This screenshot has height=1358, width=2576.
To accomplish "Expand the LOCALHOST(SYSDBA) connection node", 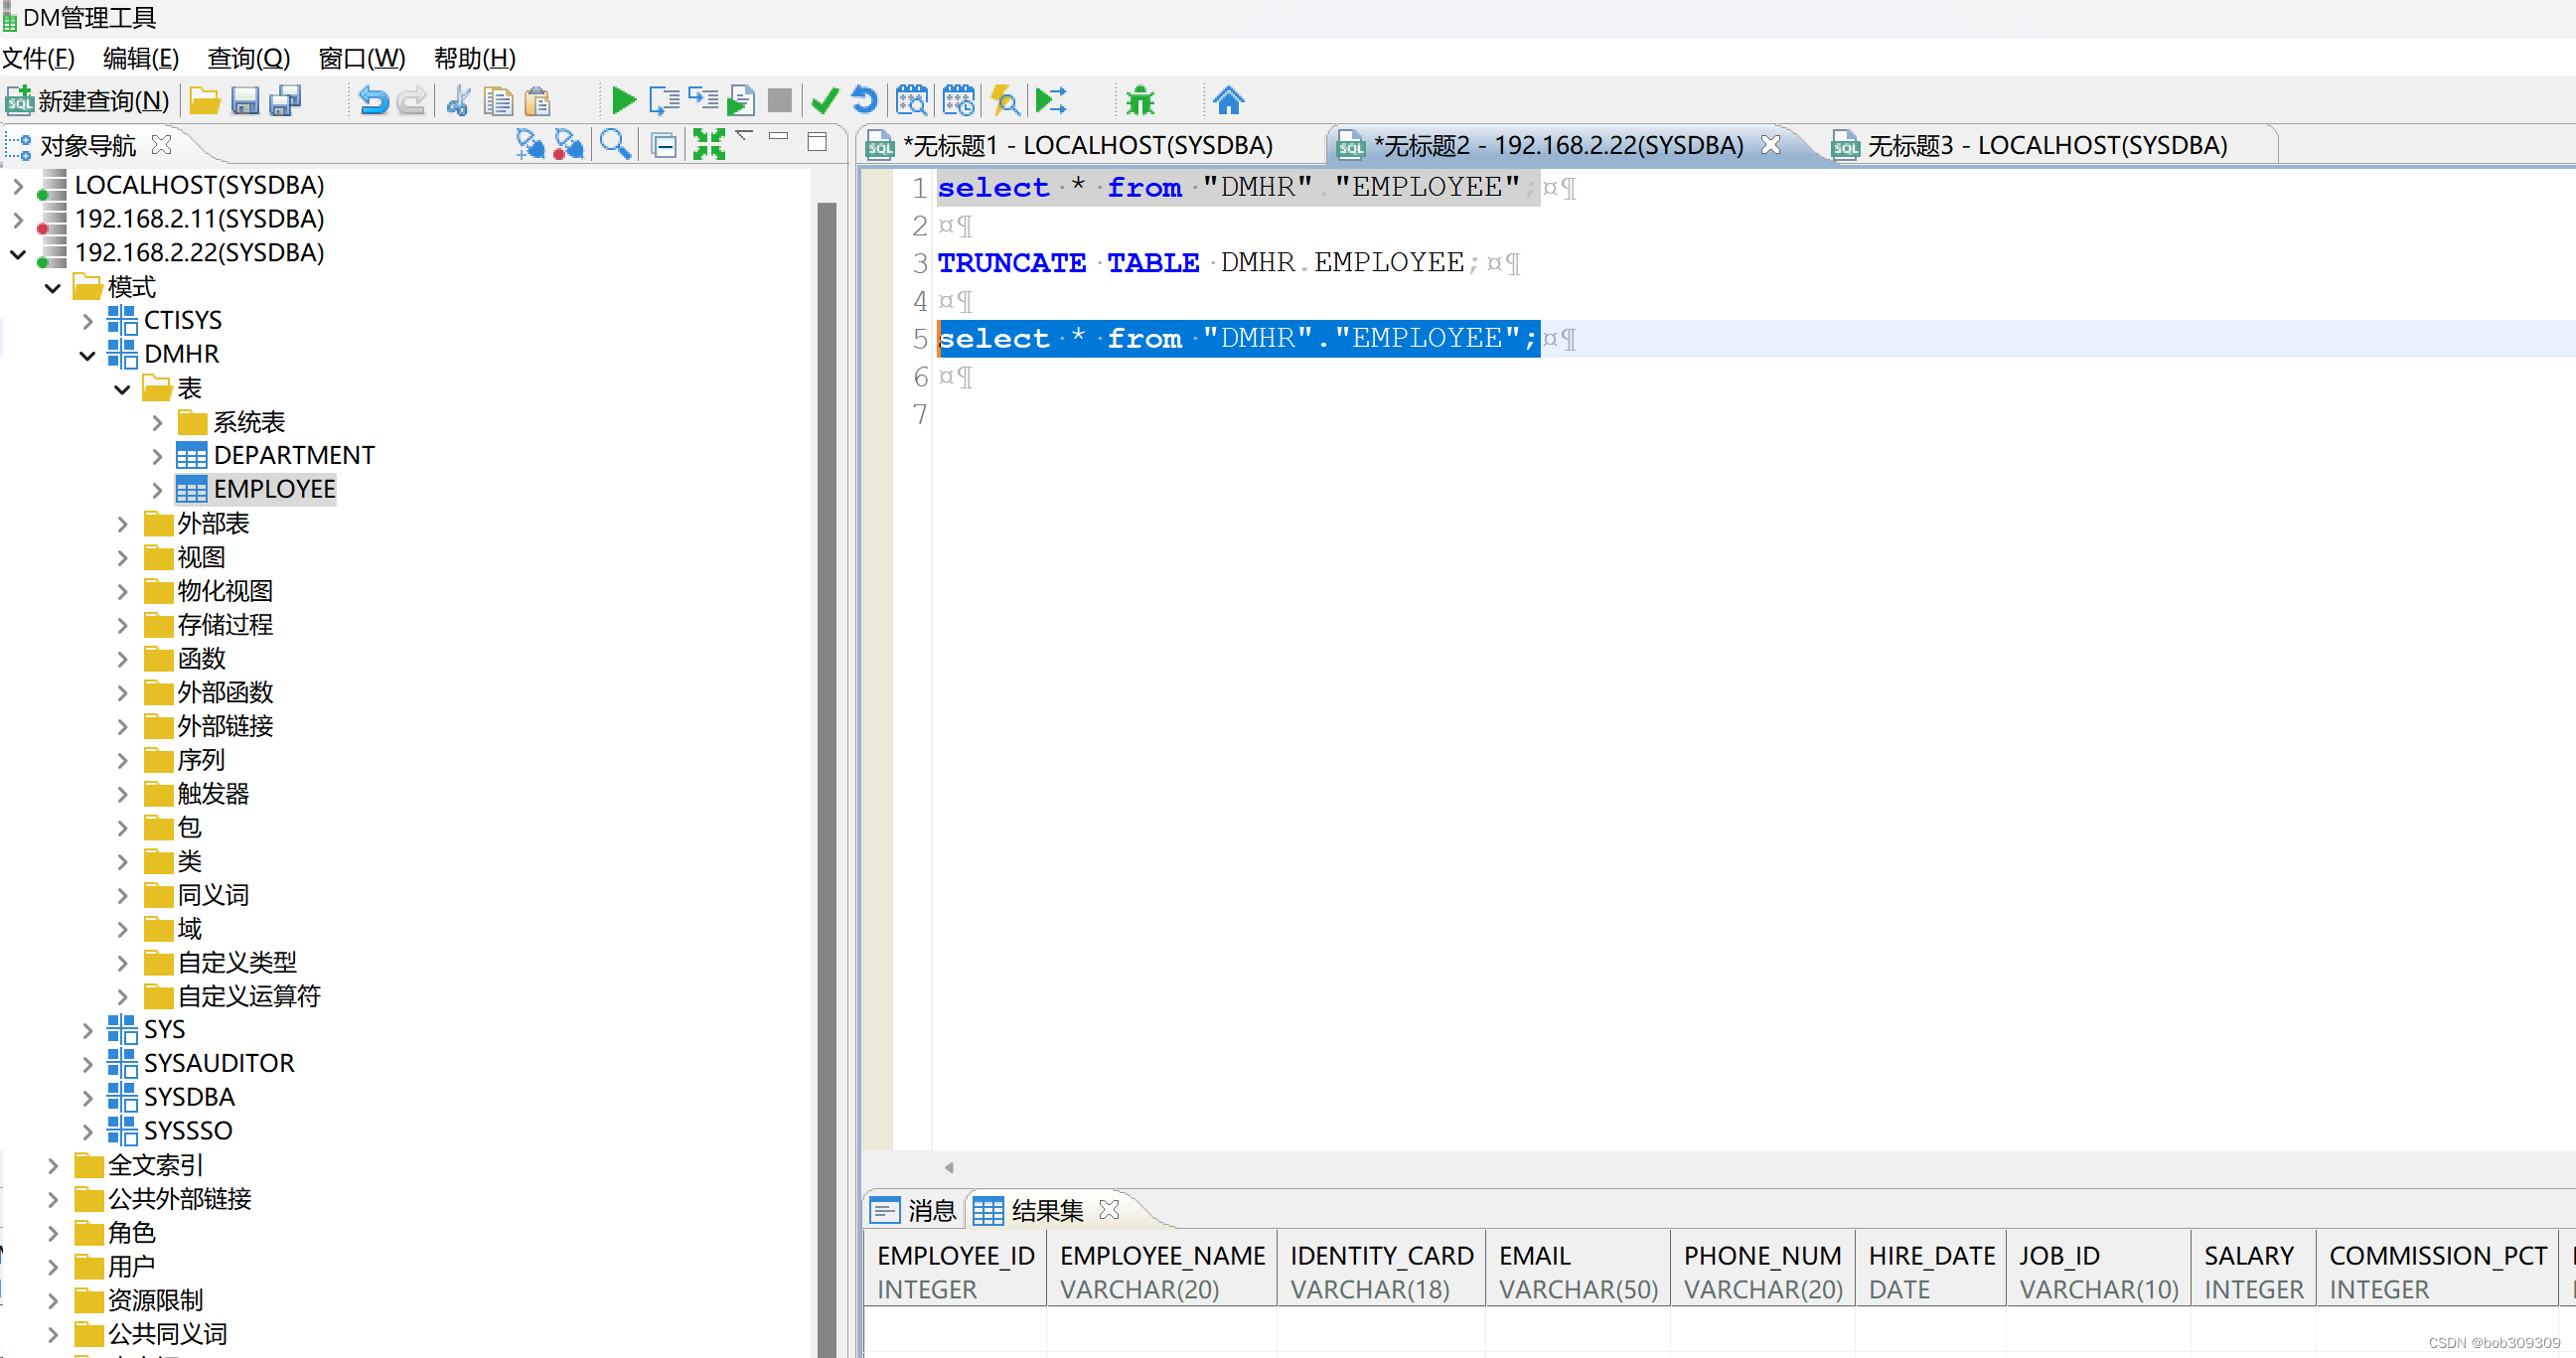I will tap(18, 185).
